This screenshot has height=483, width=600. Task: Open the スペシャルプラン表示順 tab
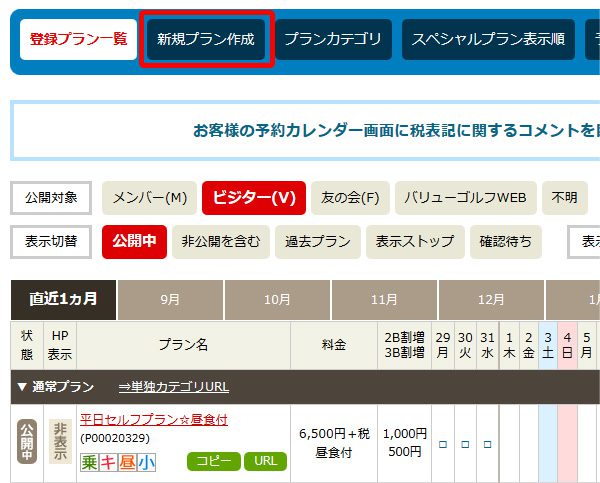[x=488, y=39]
